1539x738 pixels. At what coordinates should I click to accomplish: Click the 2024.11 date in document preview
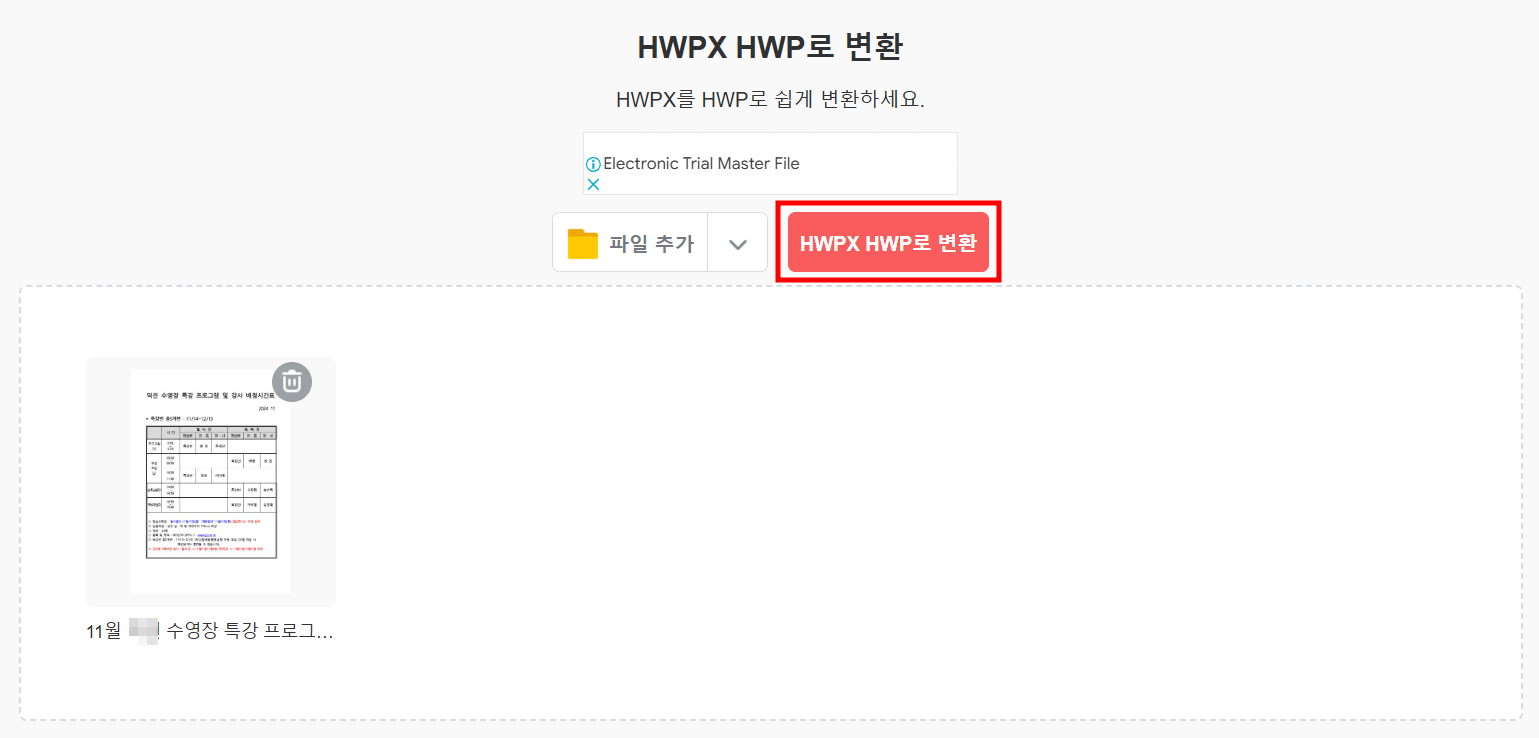click(267, 408)
